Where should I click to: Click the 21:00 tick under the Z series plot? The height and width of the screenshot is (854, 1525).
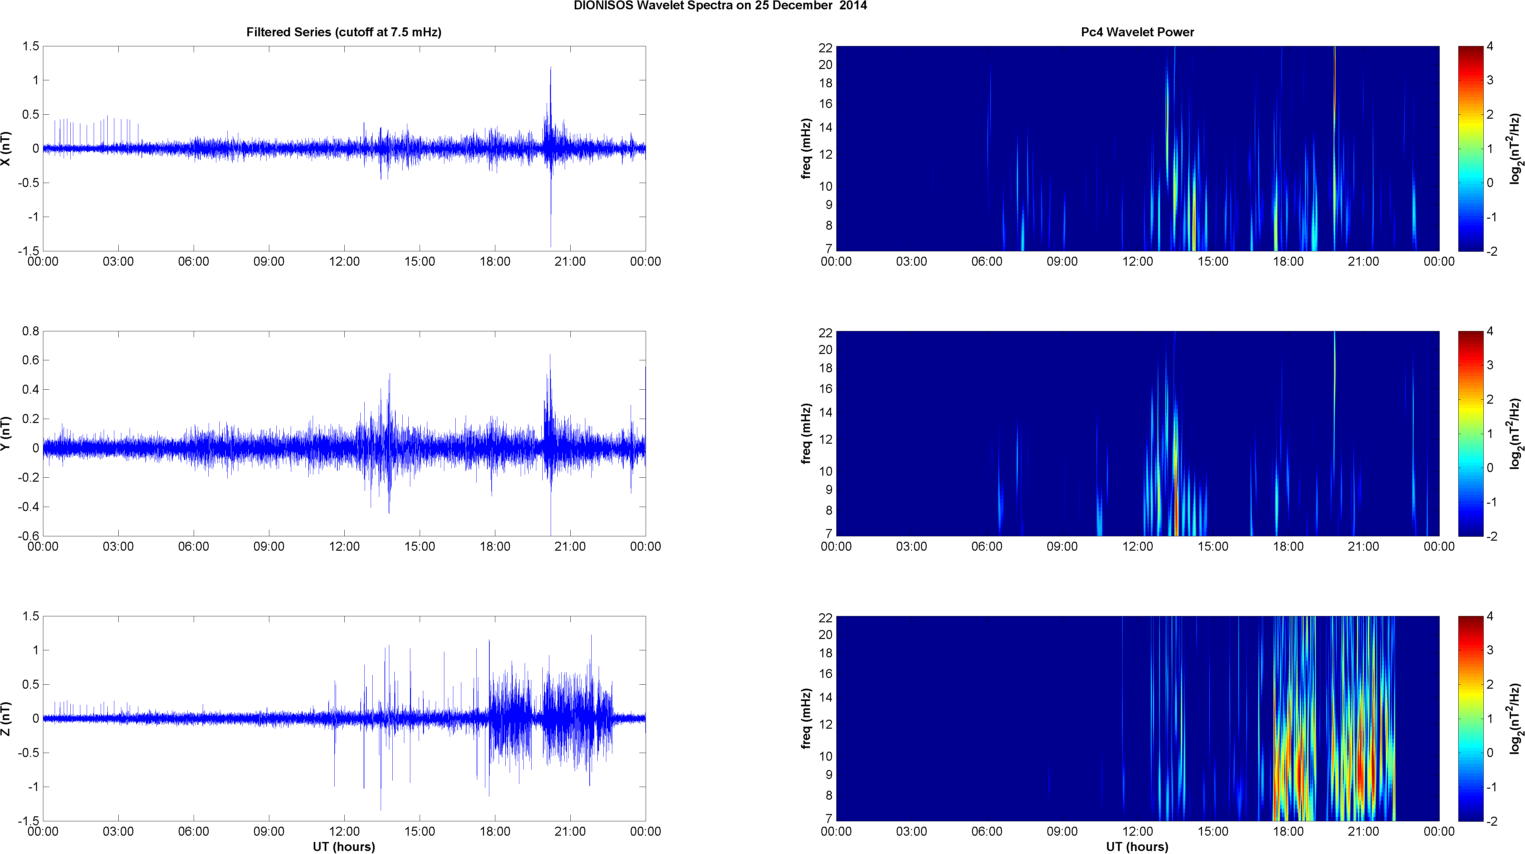(x=570, y=832)
